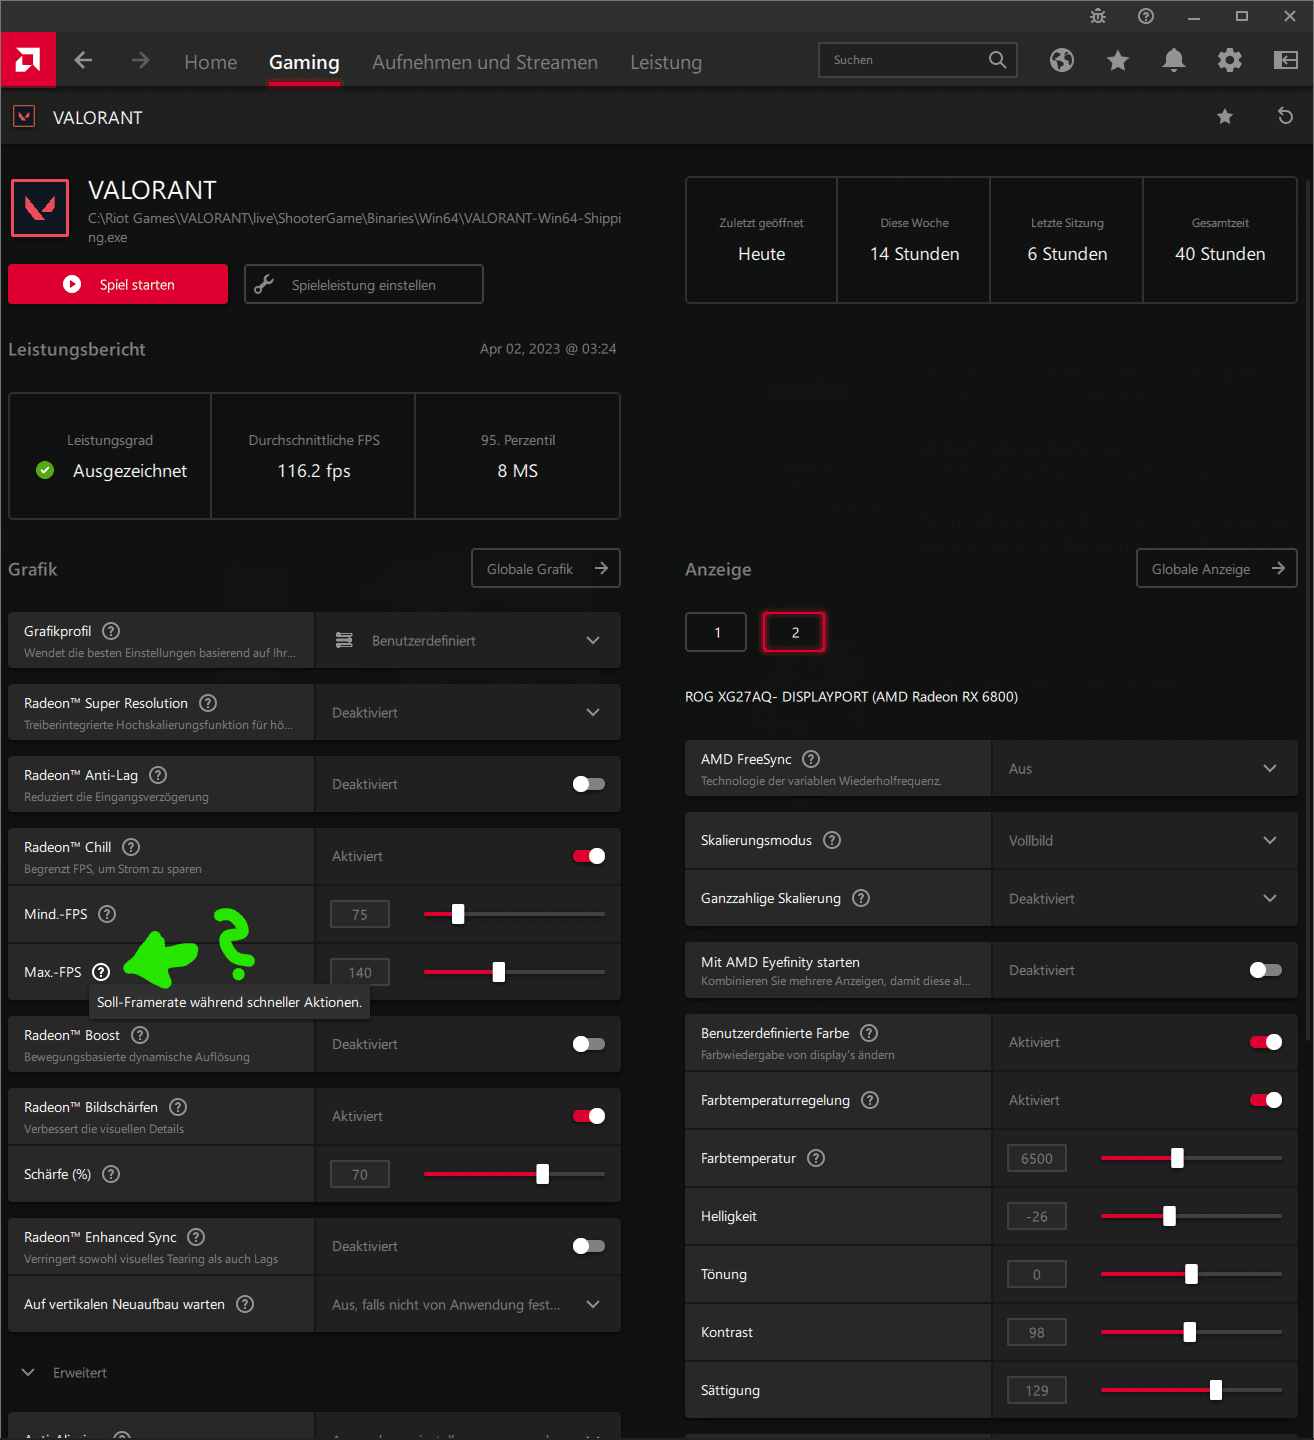Viewport: 1314px width, 1440px height.
Task: Click Spieleleistung einstellen button
Action: pos(364,284)
